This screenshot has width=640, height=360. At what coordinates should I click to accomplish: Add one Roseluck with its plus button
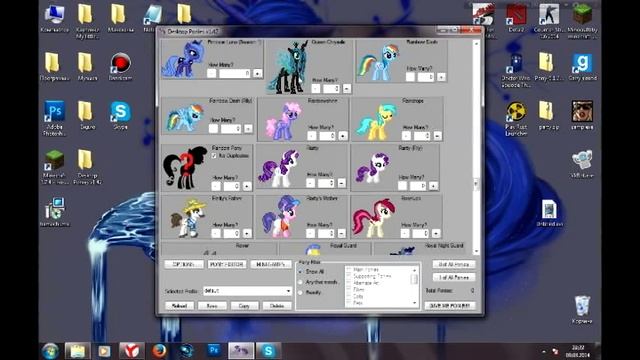point(436,233)
